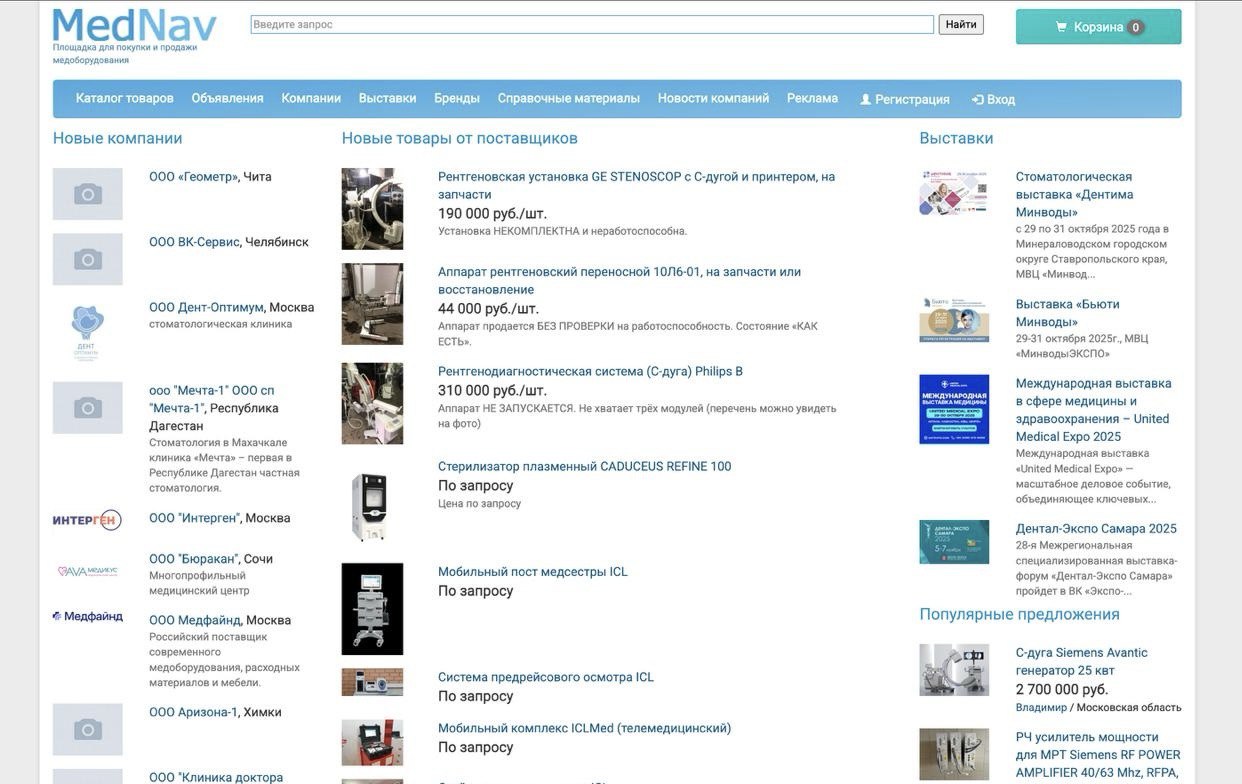Open РЧ усилитель мощности Siemens offer link
This screenshot has width=1242, height=784.
coord(1098,755)
